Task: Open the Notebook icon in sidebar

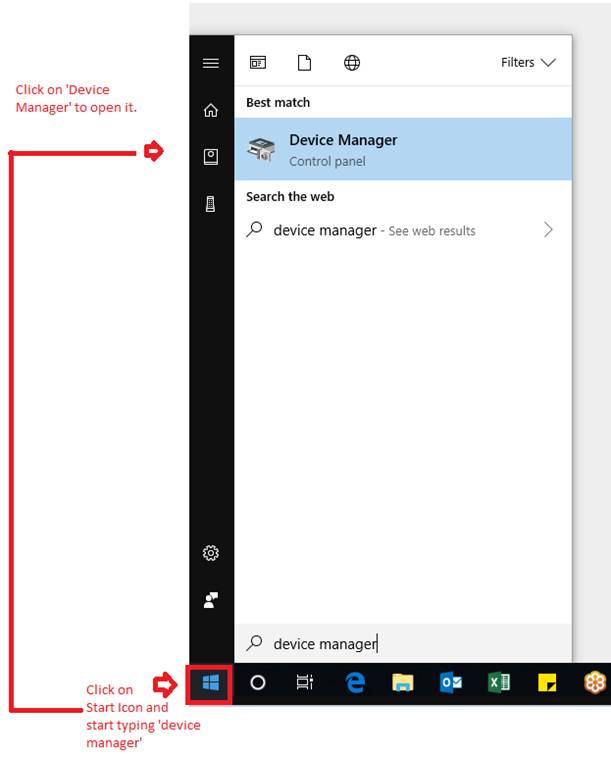Action: coord(211,156)
